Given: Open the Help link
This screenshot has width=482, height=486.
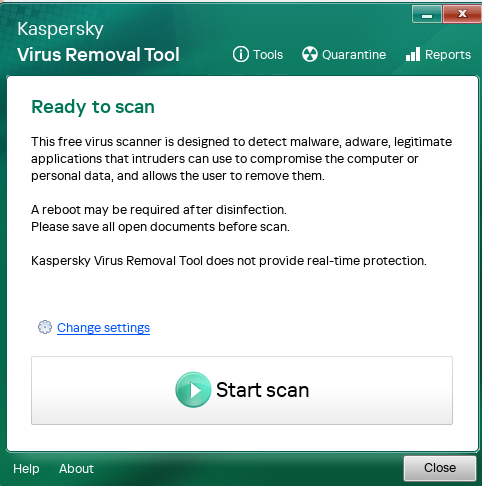Looking at the screenshot, I should 26,469.
